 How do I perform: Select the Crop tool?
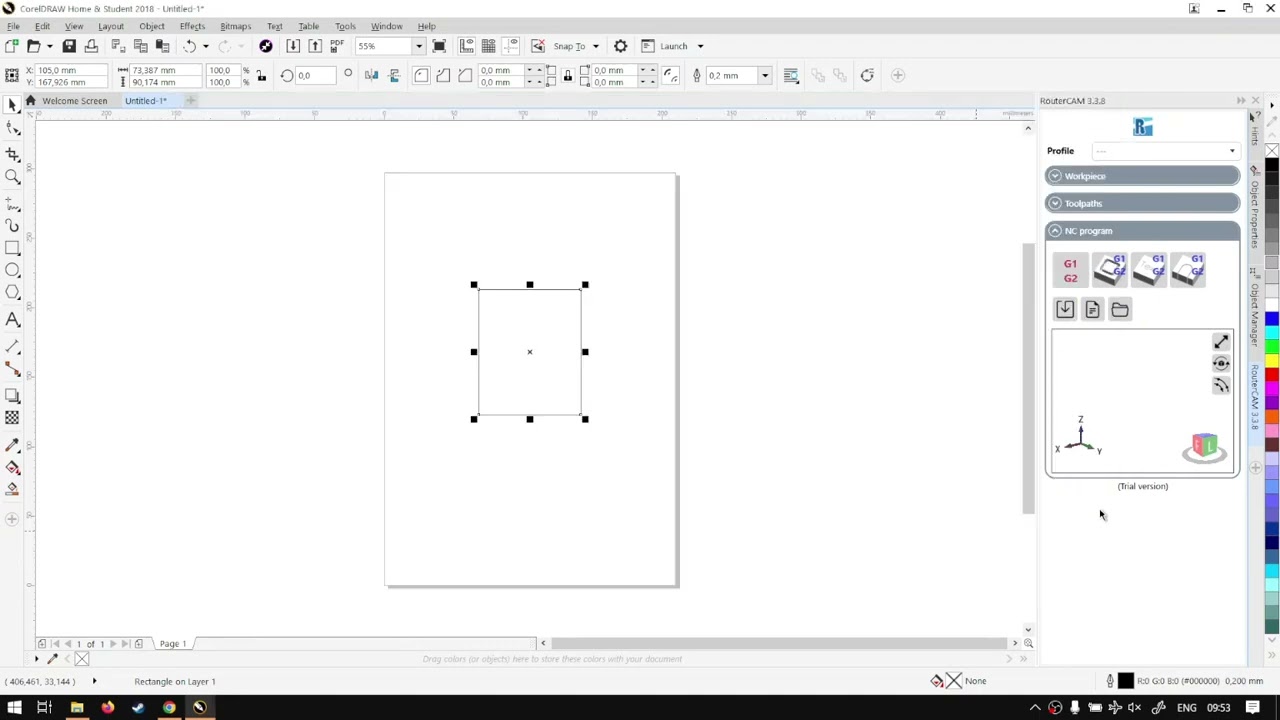[x=12, y=154]
